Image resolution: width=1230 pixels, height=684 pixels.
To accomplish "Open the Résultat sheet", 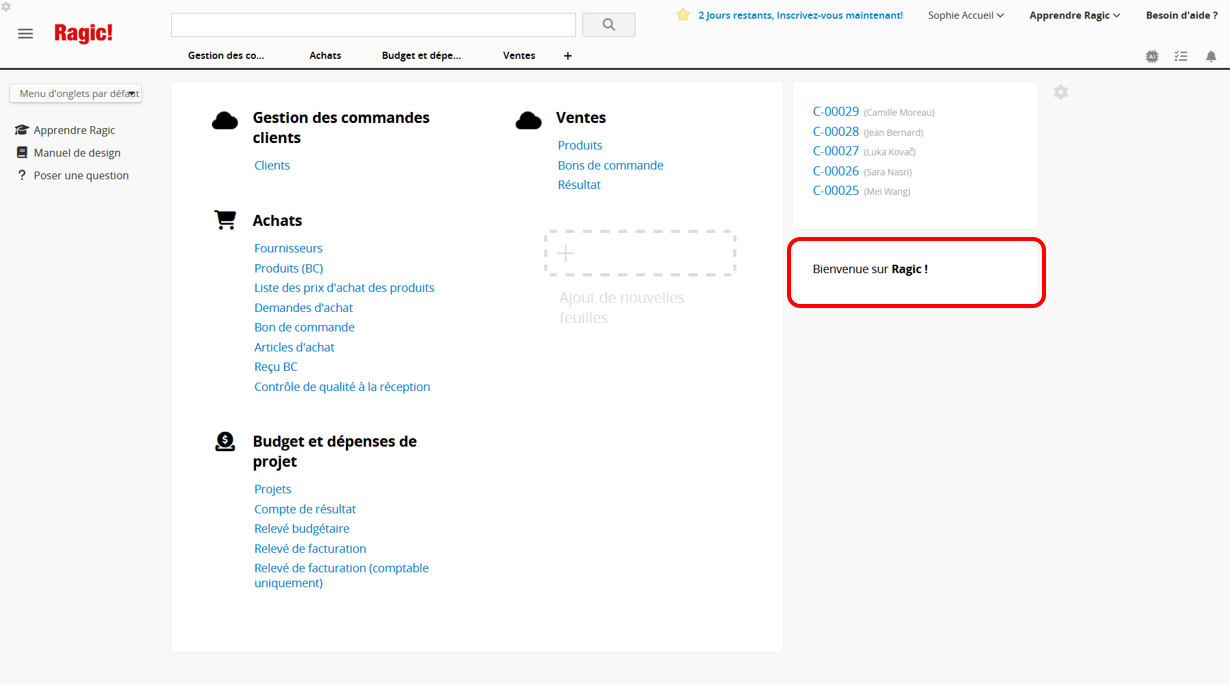I will coord(579,185).
